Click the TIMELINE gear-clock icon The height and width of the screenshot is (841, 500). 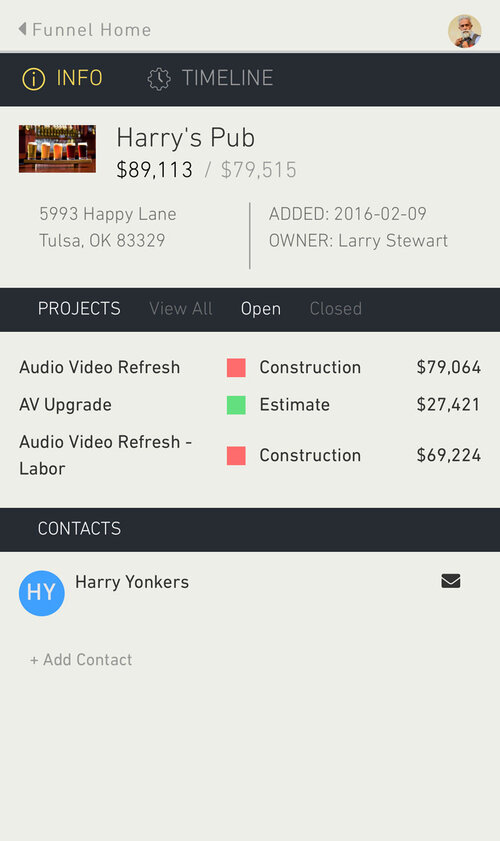159,79
